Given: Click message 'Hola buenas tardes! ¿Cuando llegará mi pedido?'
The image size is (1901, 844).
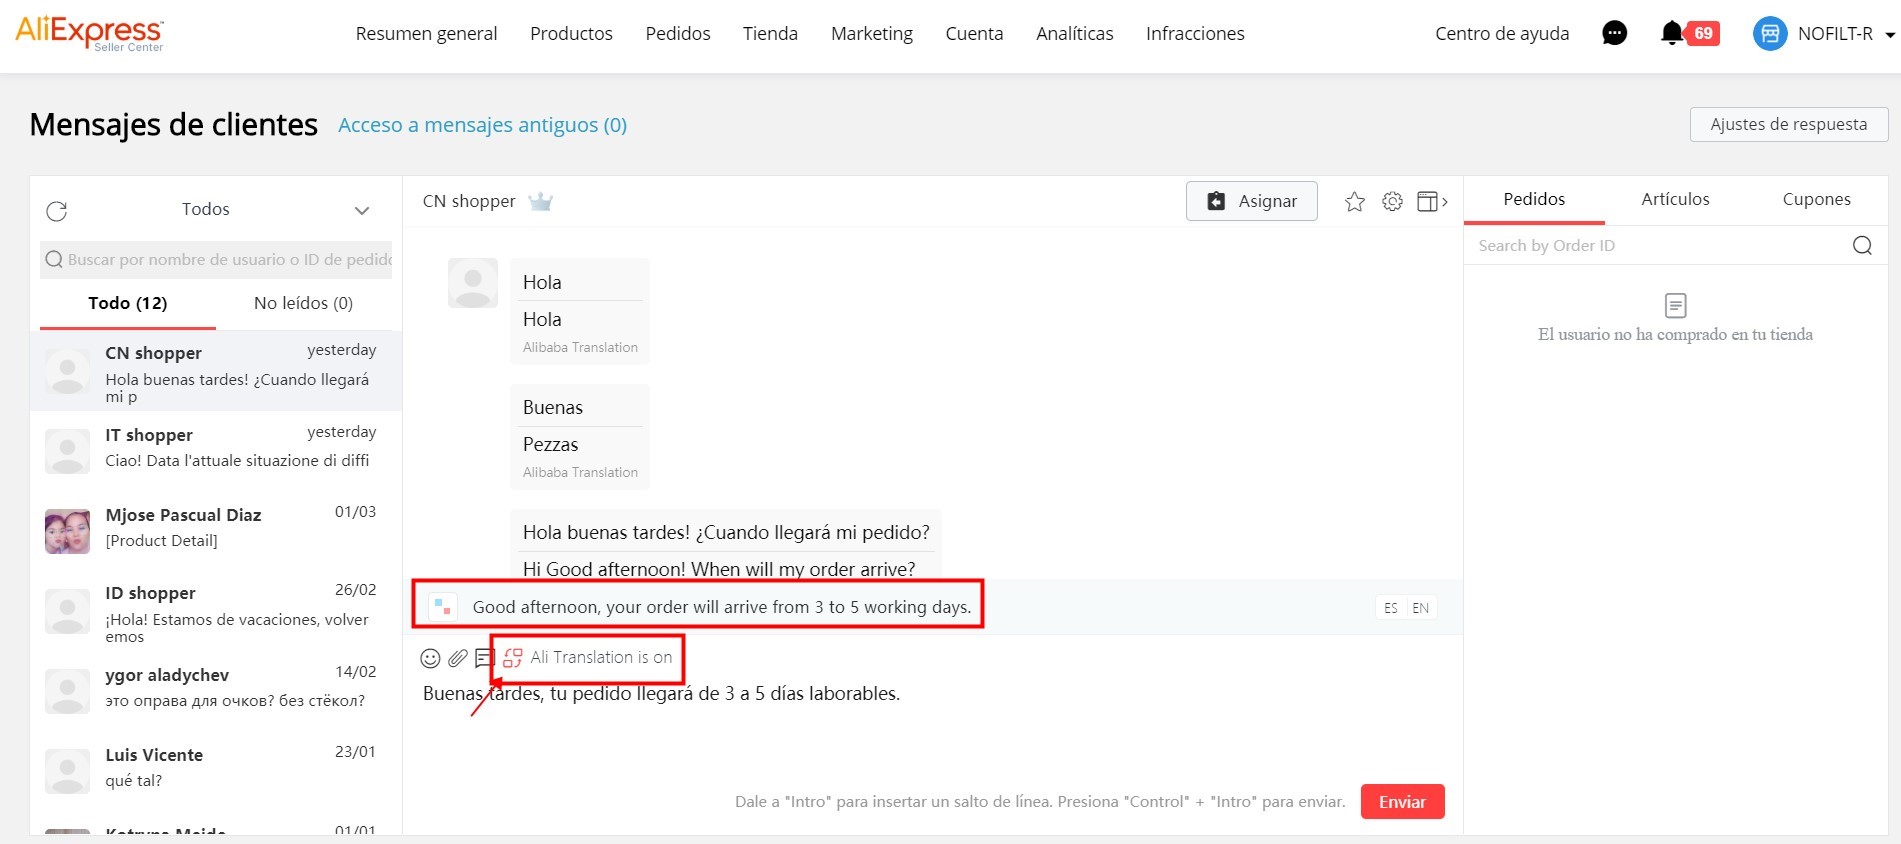Looking at the screenshot, I should (726, 532).
